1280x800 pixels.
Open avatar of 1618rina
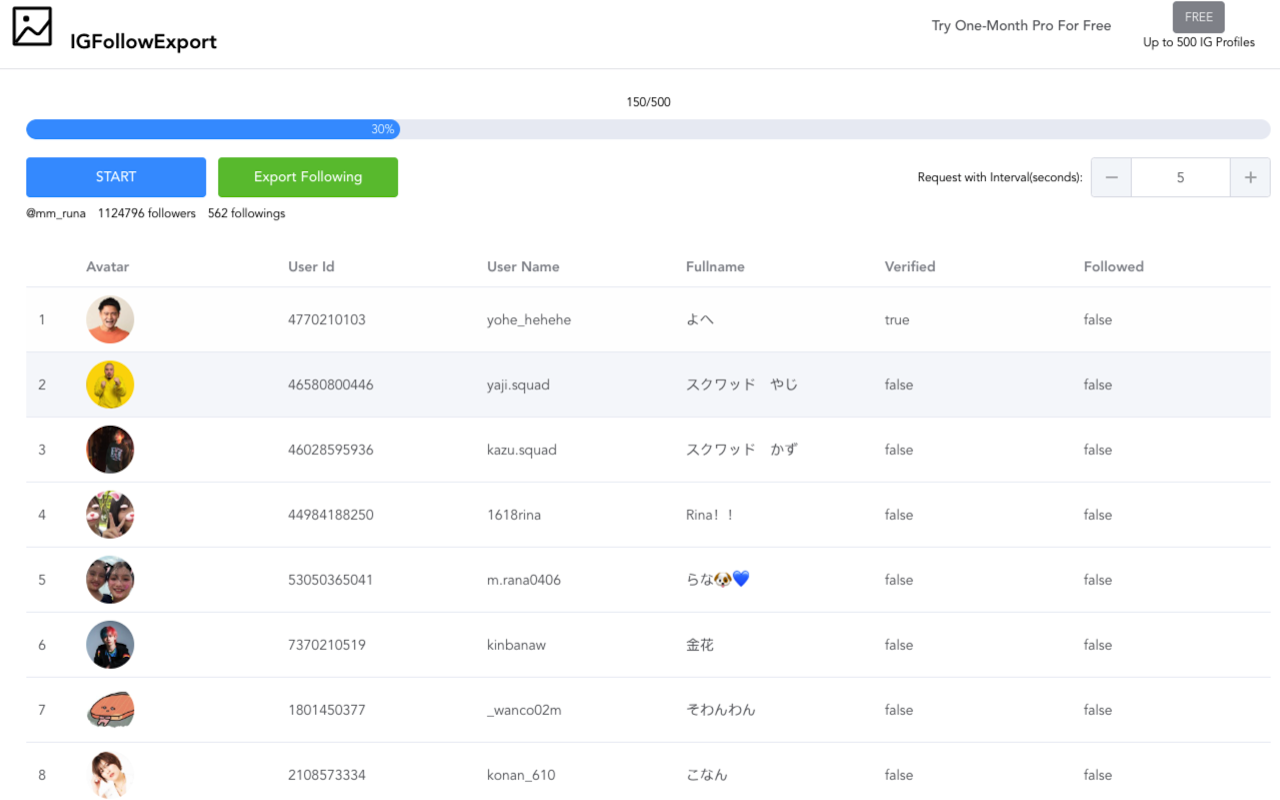coord(110,515)
